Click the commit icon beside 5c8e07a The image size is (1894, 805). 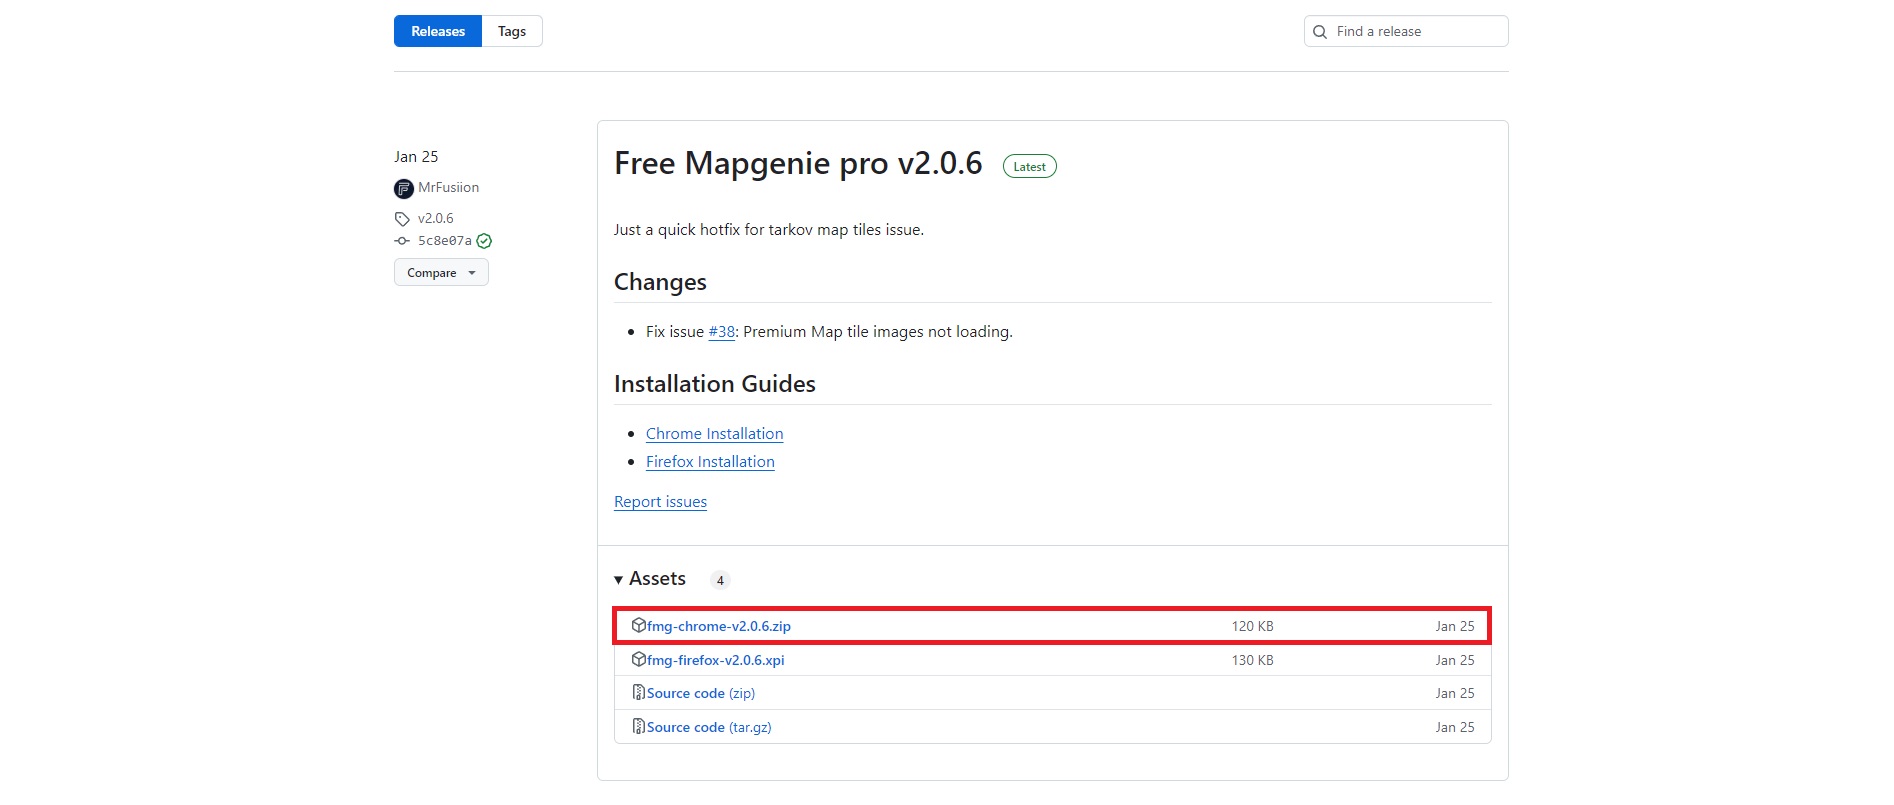pyautogui.click(x=402, y=241)
